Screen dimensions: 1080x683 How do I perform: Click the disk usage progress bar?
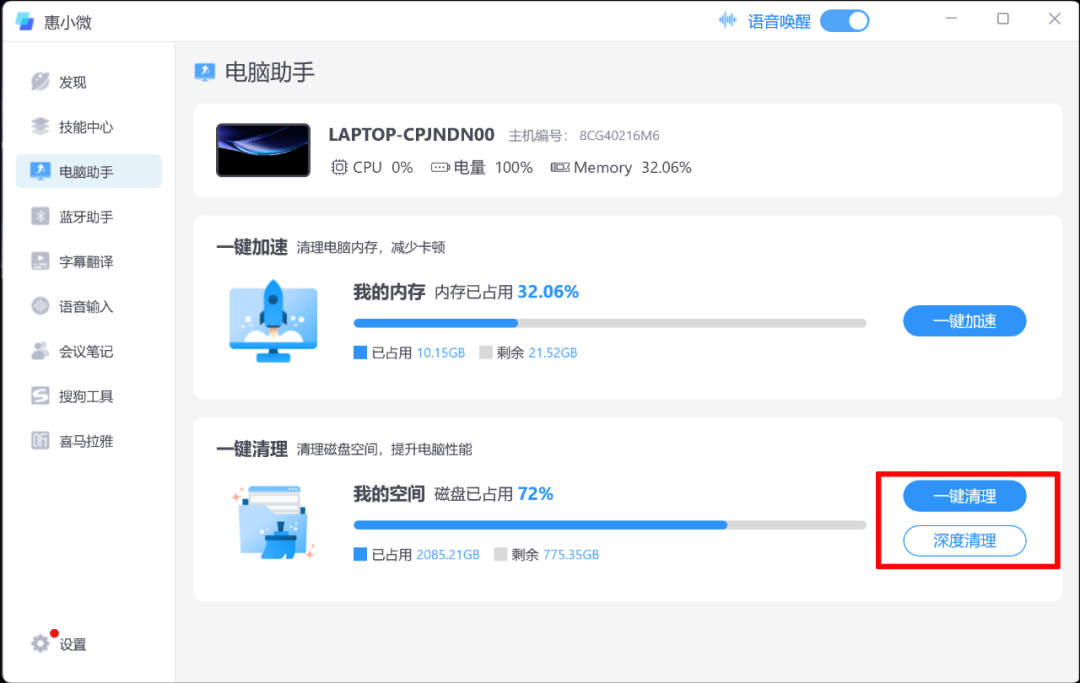click(610, 525)
